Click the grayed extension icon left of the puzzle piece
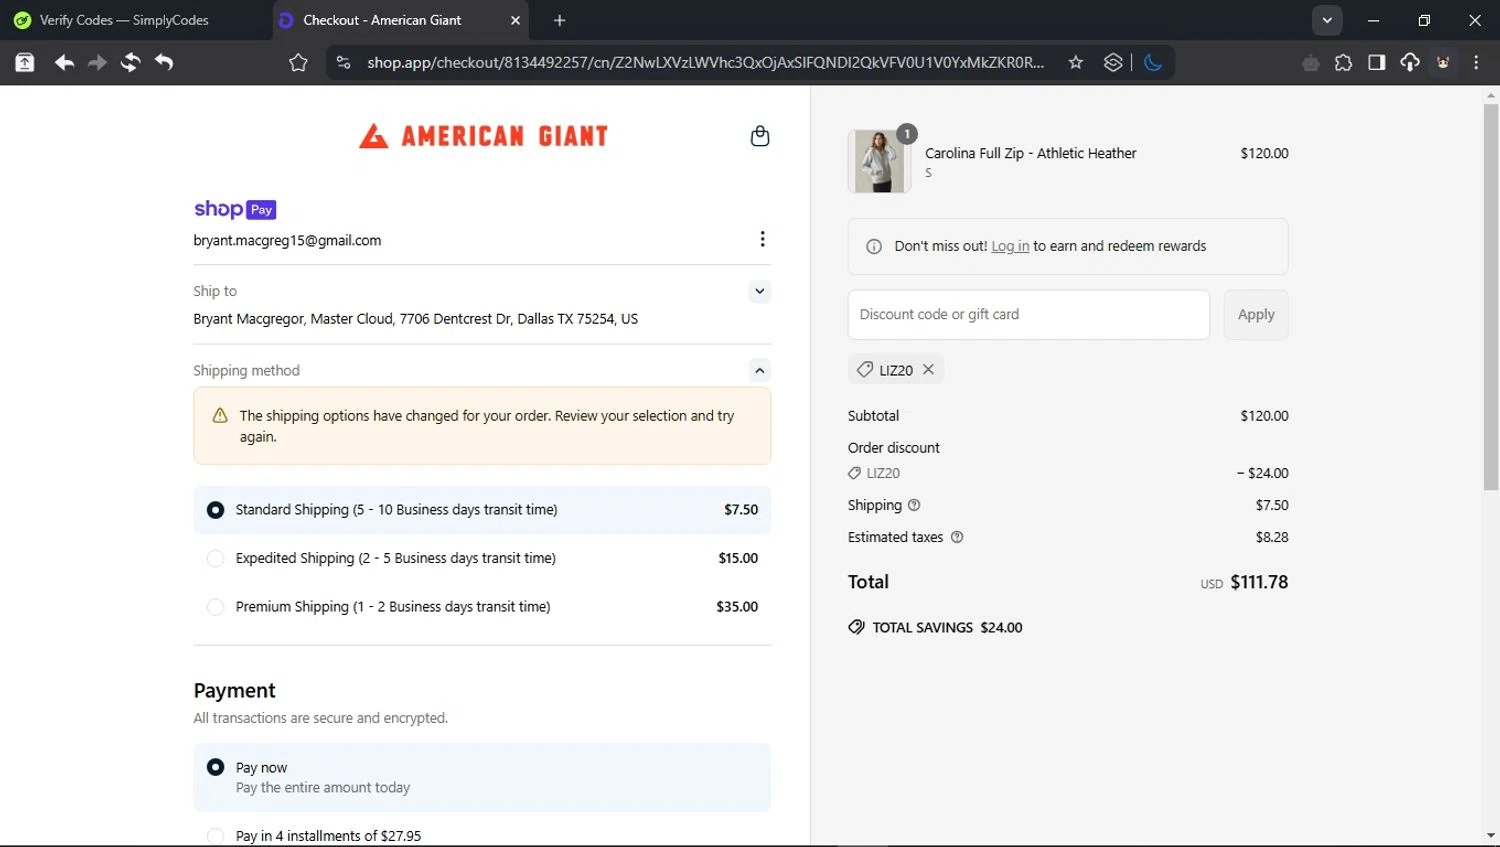This screenshot has height=847, width=1500. pos(1310,63)
